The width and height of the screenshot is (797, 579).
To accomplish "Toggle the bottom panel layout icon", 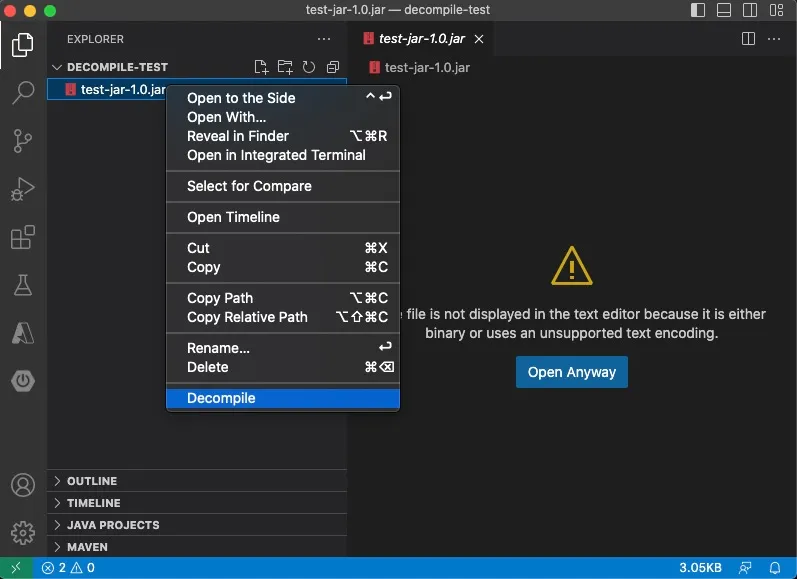I will 724,10.
